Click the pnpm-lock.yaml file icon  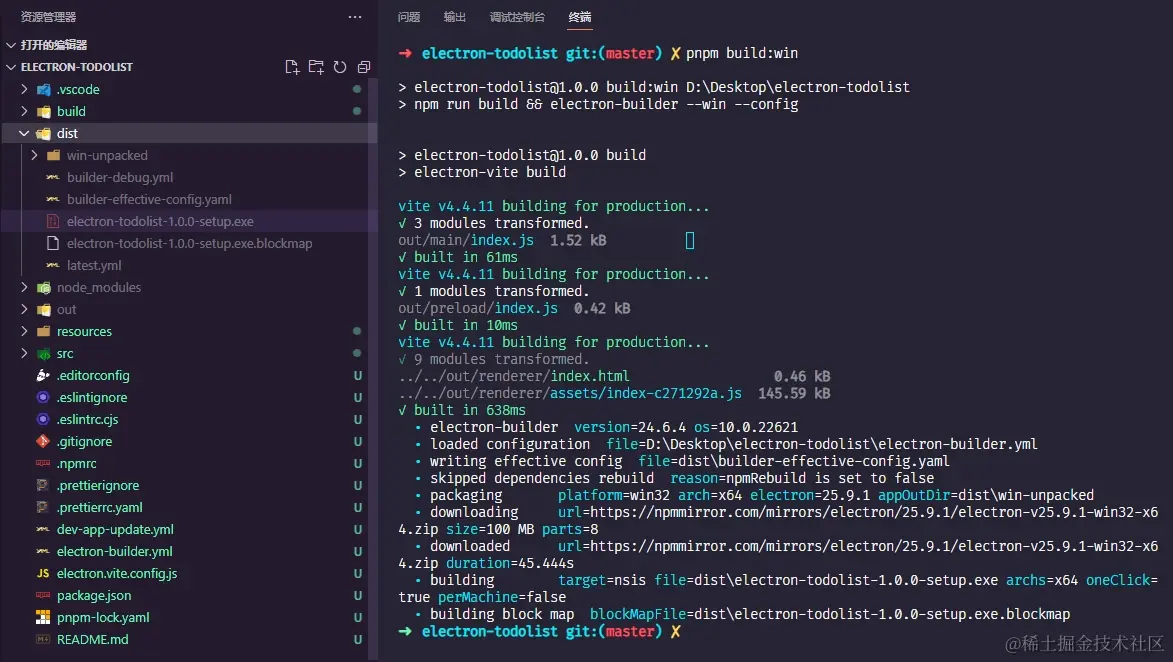click(43, 618)
